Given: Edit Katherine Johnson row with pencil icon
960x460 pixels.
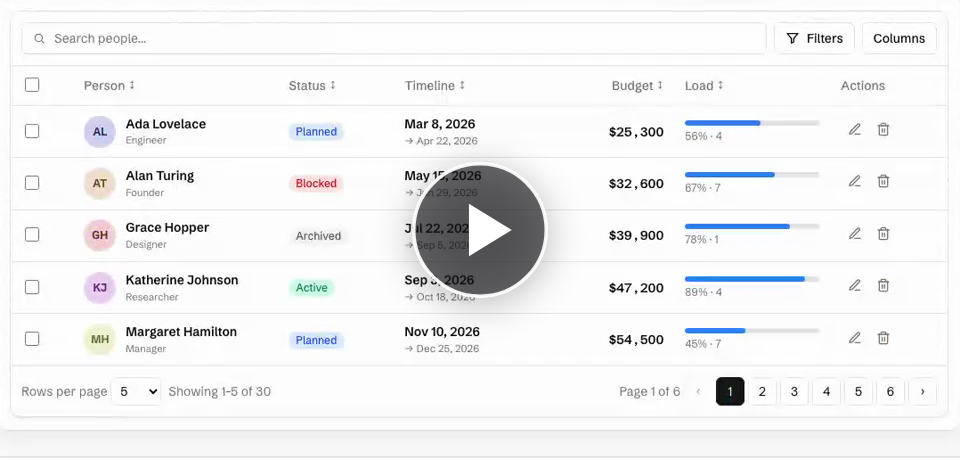Looking at the screenshot, I should (x=855, y=285).
